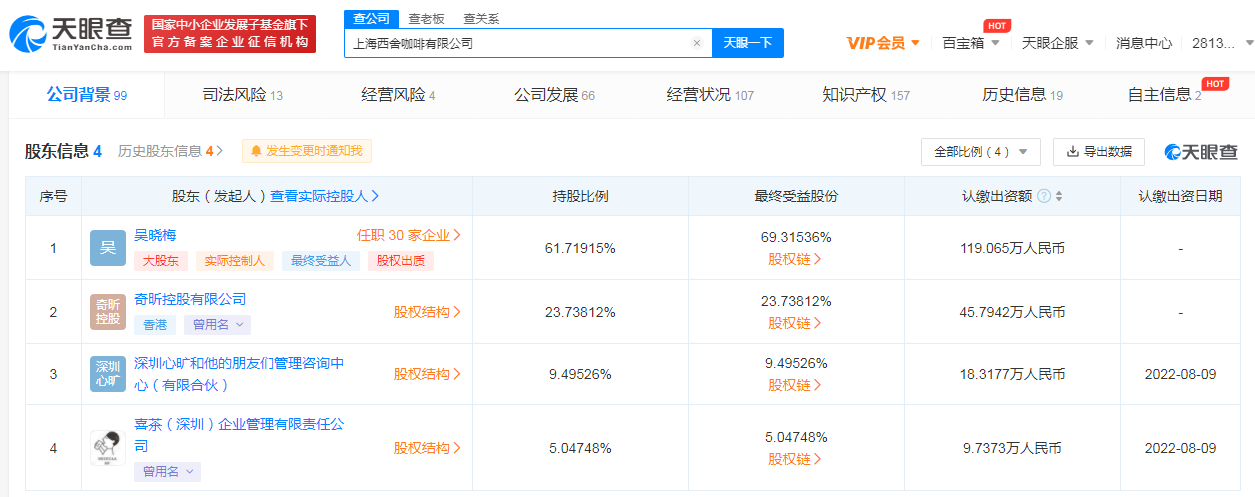Click the 认缴出资额 help question icon

(1044, 196)
